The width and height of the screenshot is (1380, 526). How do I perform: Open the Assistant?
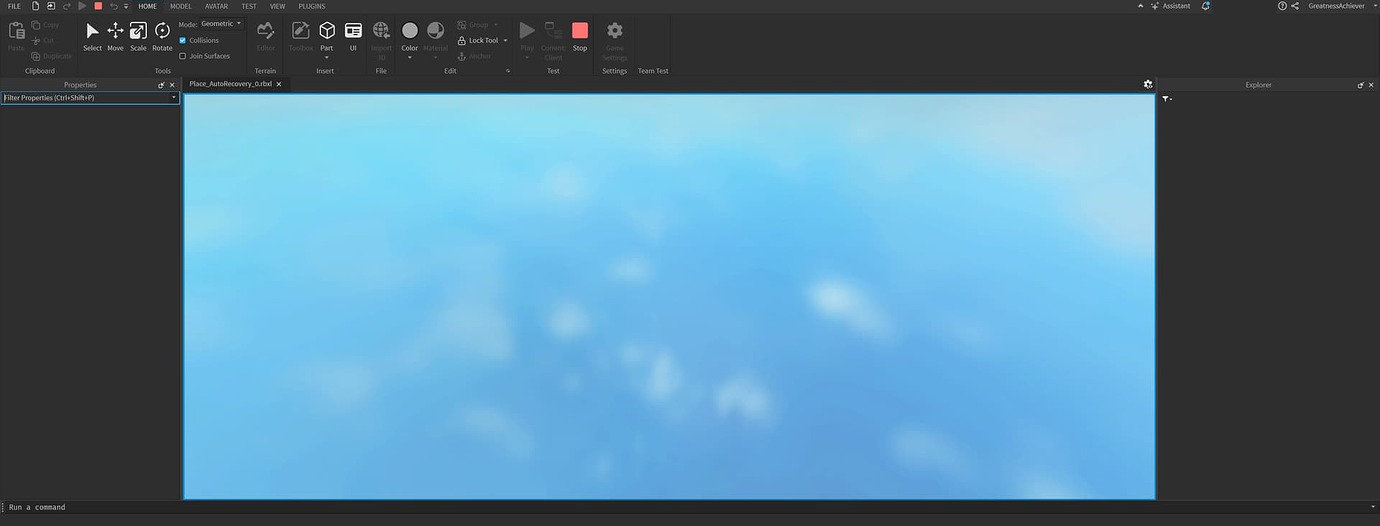coord(1171,6)
